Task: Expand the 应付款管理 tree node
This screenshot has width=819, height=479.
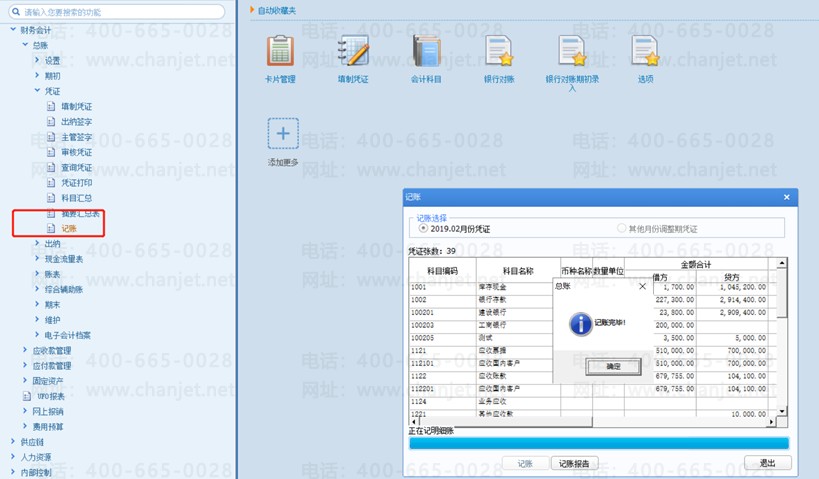Action: pyautogui.click(x=25, y=365)
